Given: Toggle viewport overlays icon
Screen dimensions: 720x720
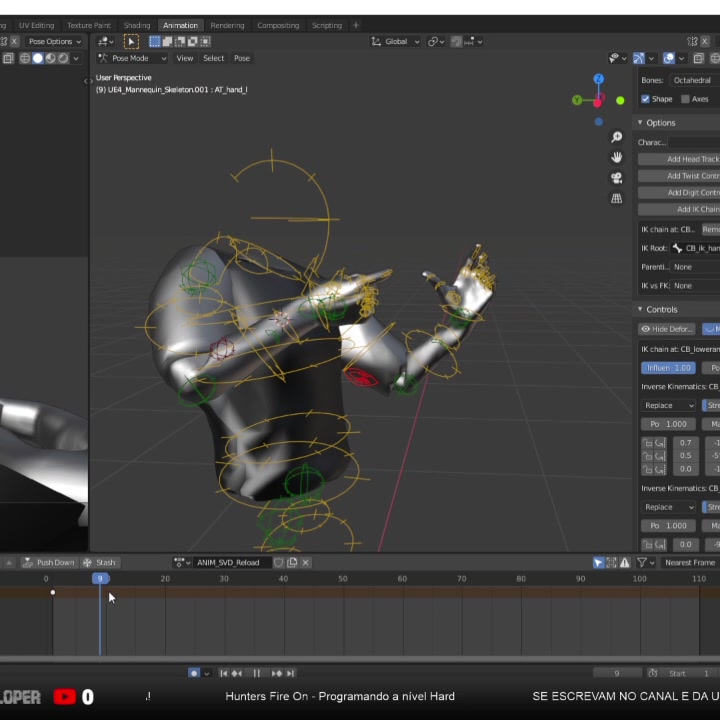Looking at the screenshot, I should [669, 58].
